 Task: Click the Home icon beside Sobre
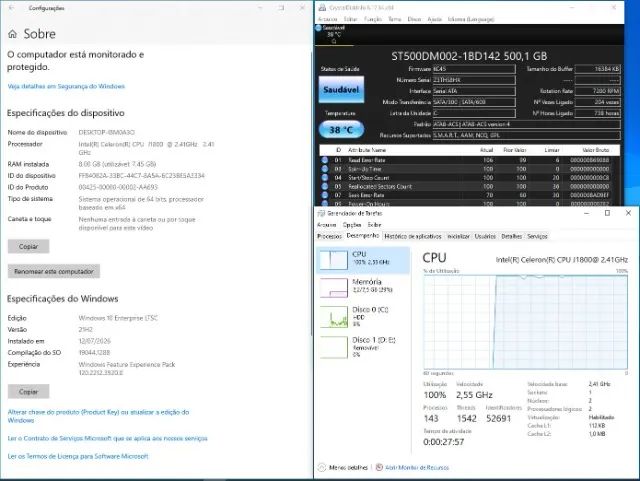13,34
